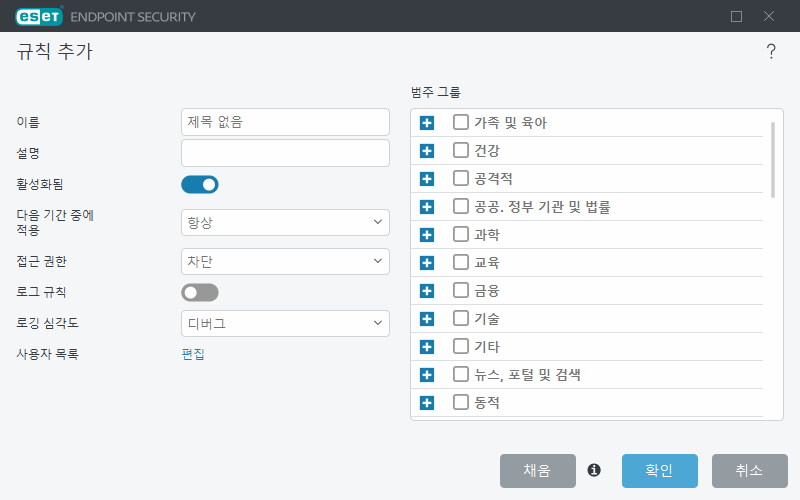Confirm with the 확인 button
The image size is (800, 500).
pos(660,470)
